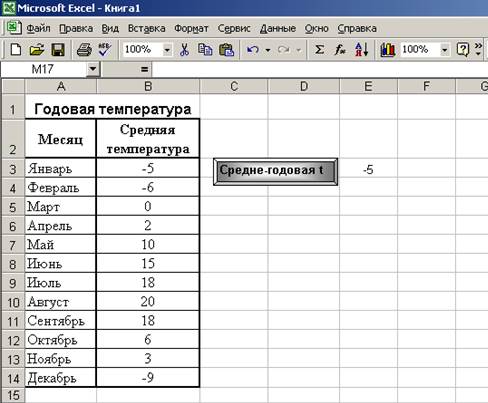The image size is (488, 403).
Task: Open the Help question mark icon
Action: (x=463, y=50)
